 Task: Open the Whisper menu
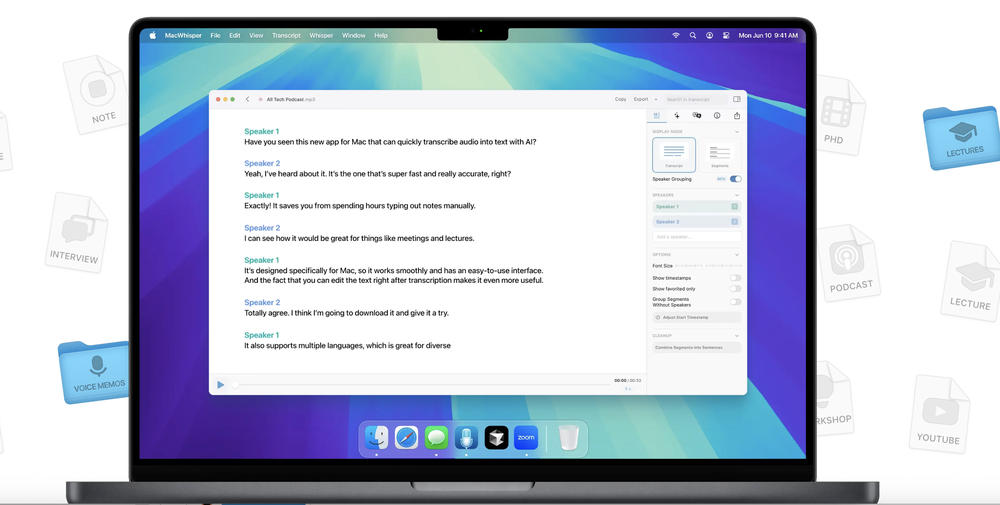point(321,36)
